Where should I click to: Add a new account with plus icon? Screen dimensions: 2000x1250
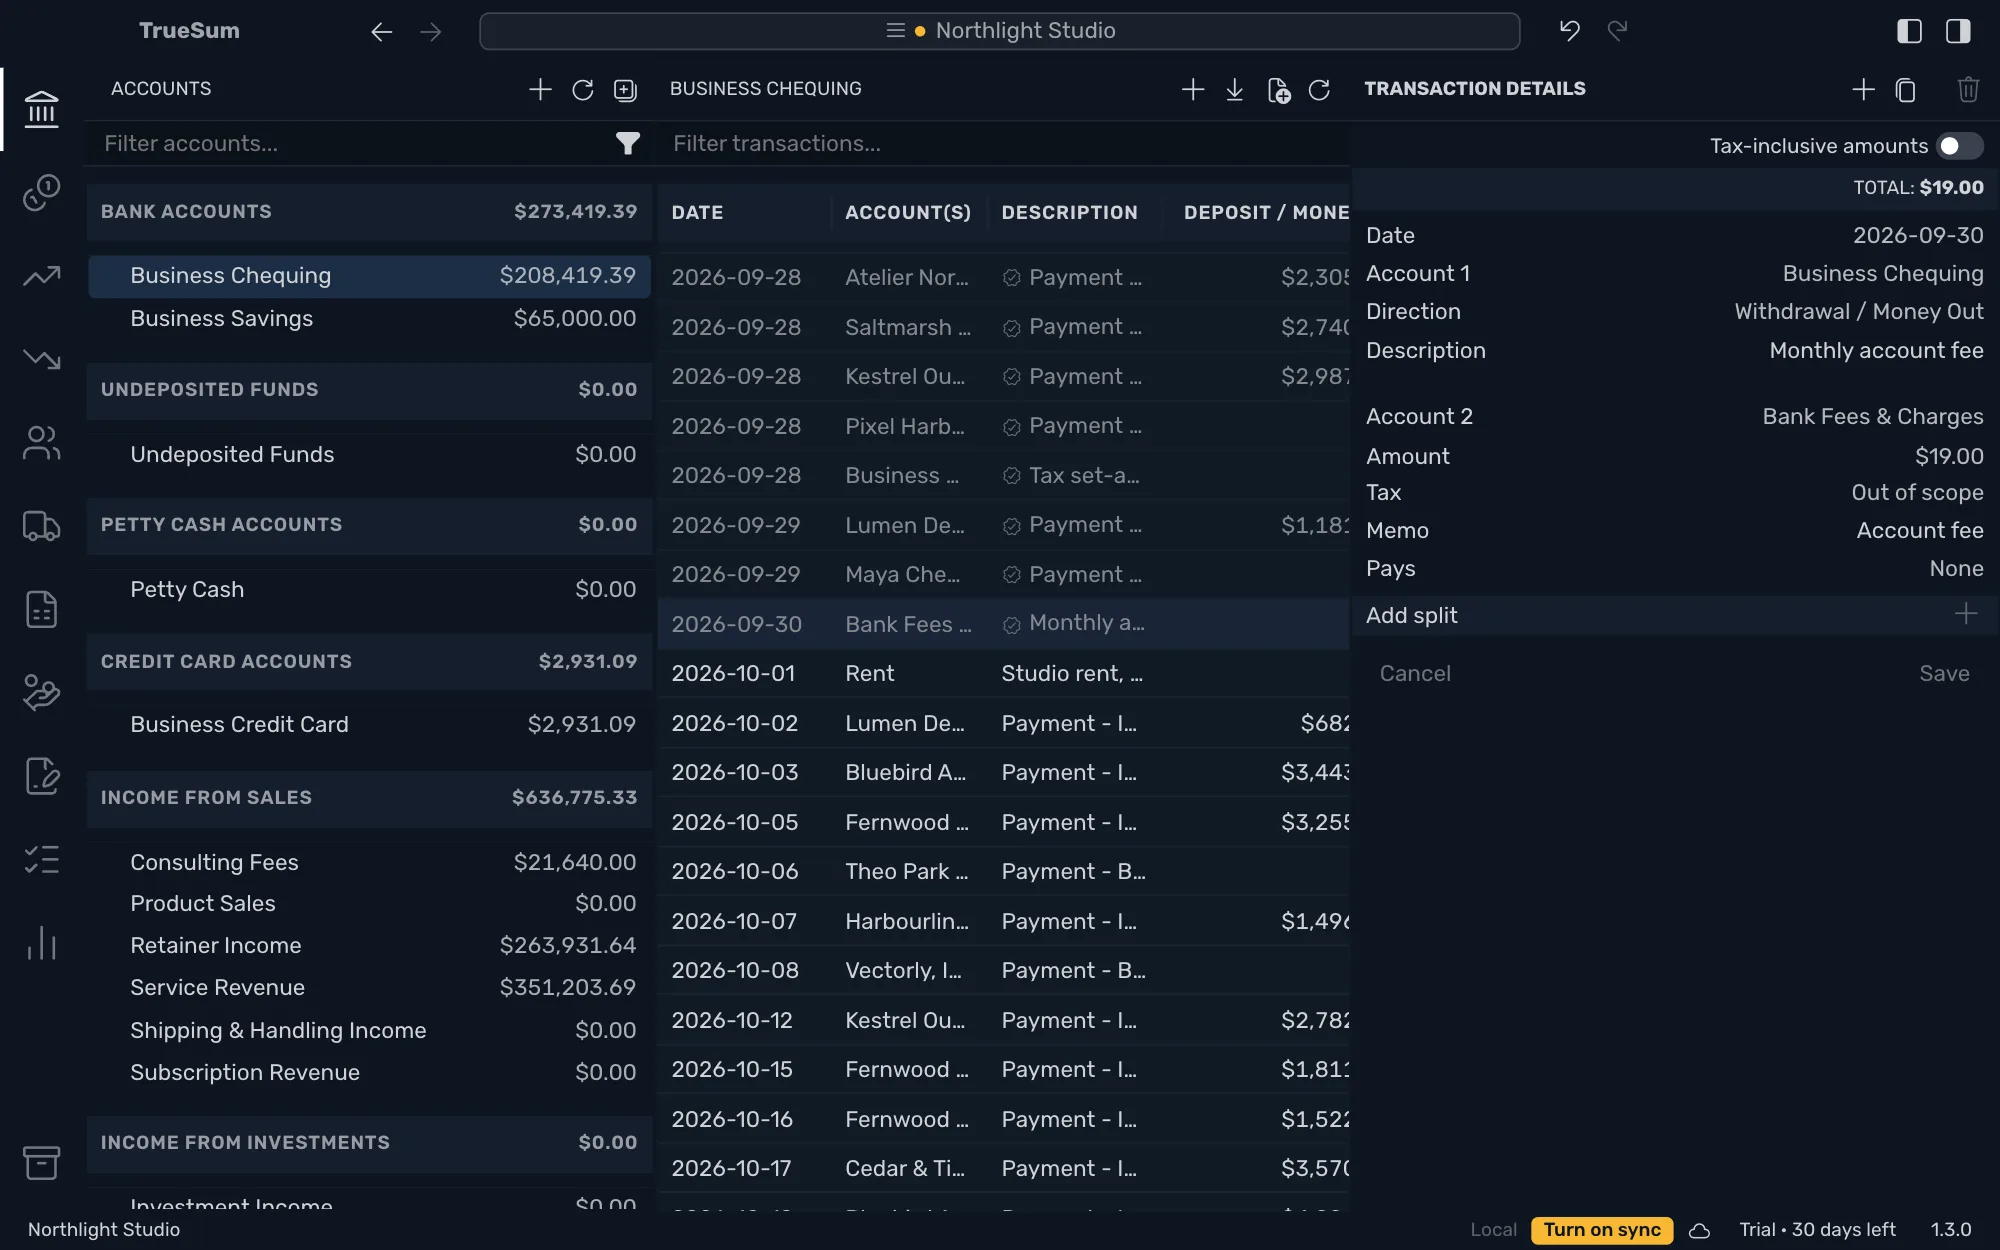540,89
